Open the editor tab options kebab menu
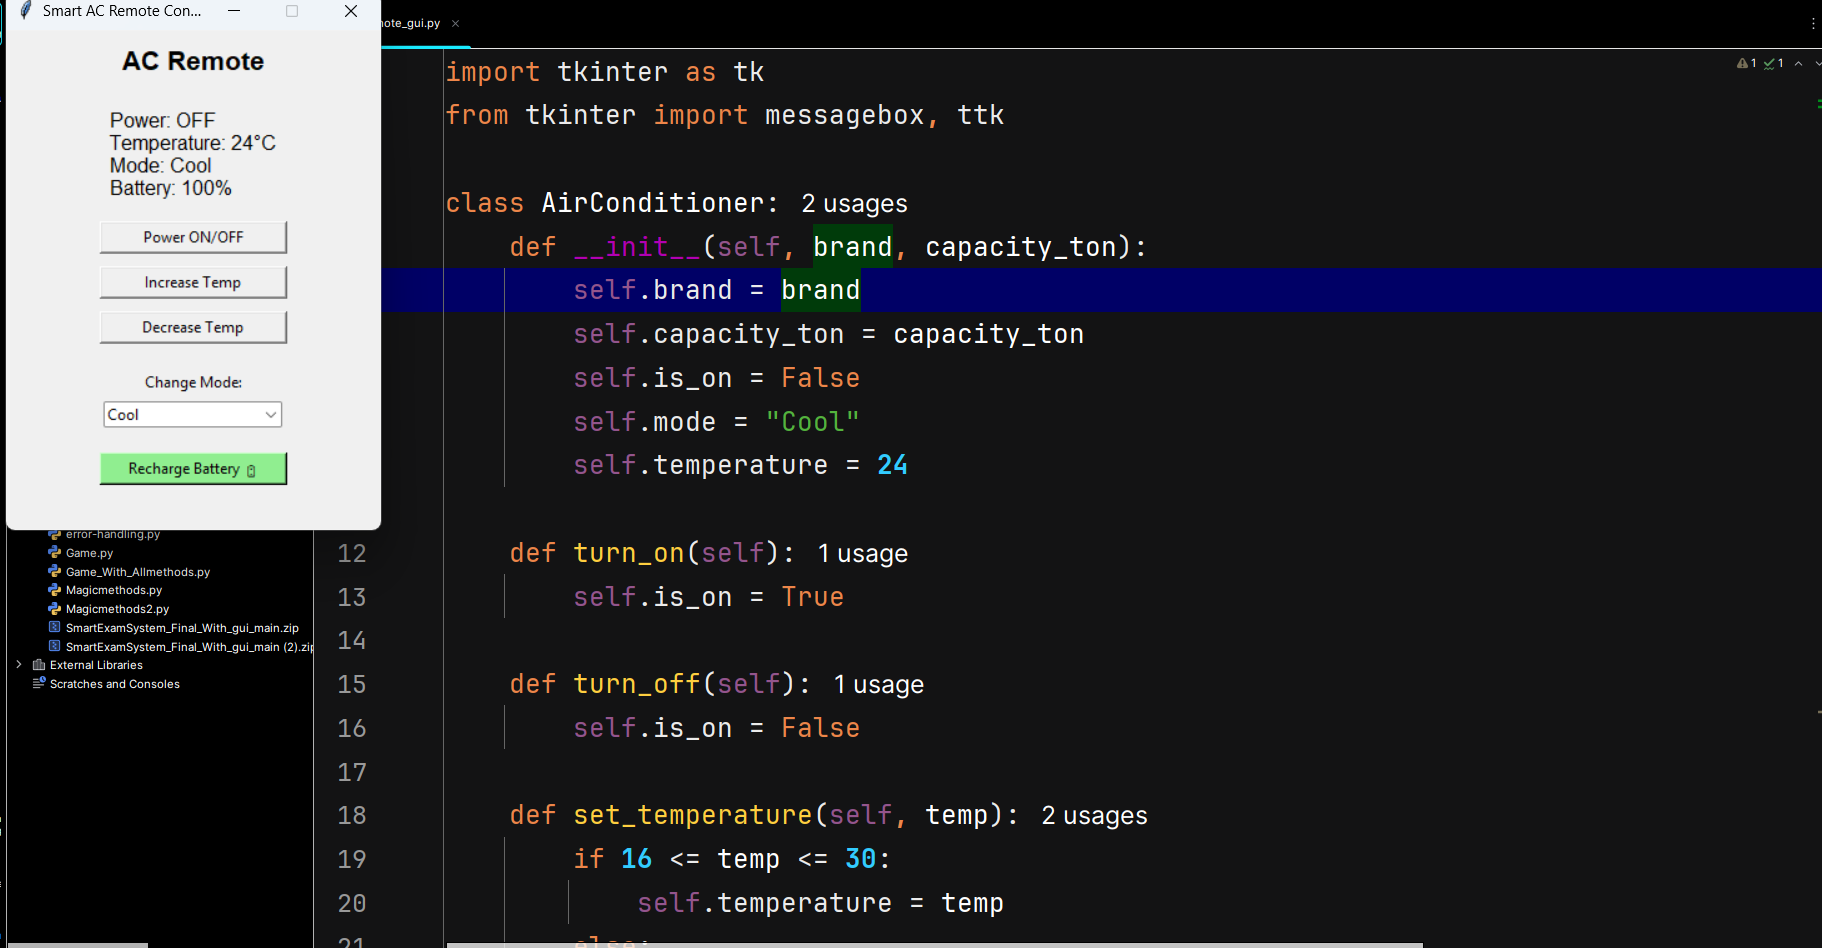 point(1813,23)
